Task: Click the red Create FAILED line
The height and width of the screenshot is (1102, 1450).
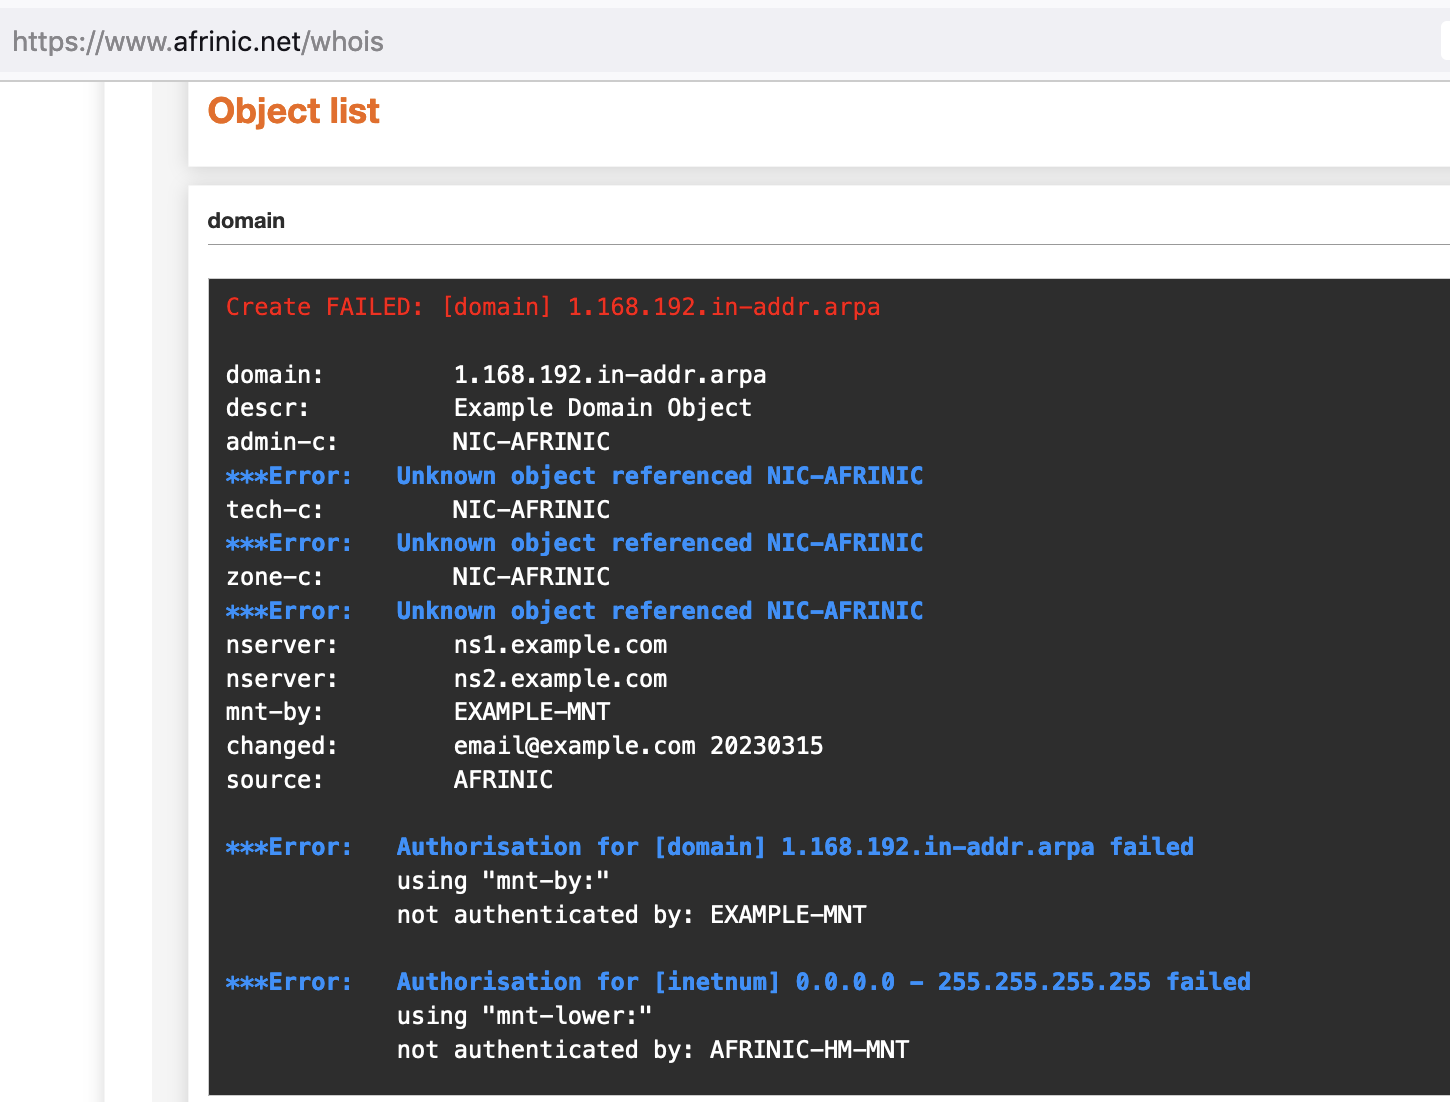Action: 553,307
